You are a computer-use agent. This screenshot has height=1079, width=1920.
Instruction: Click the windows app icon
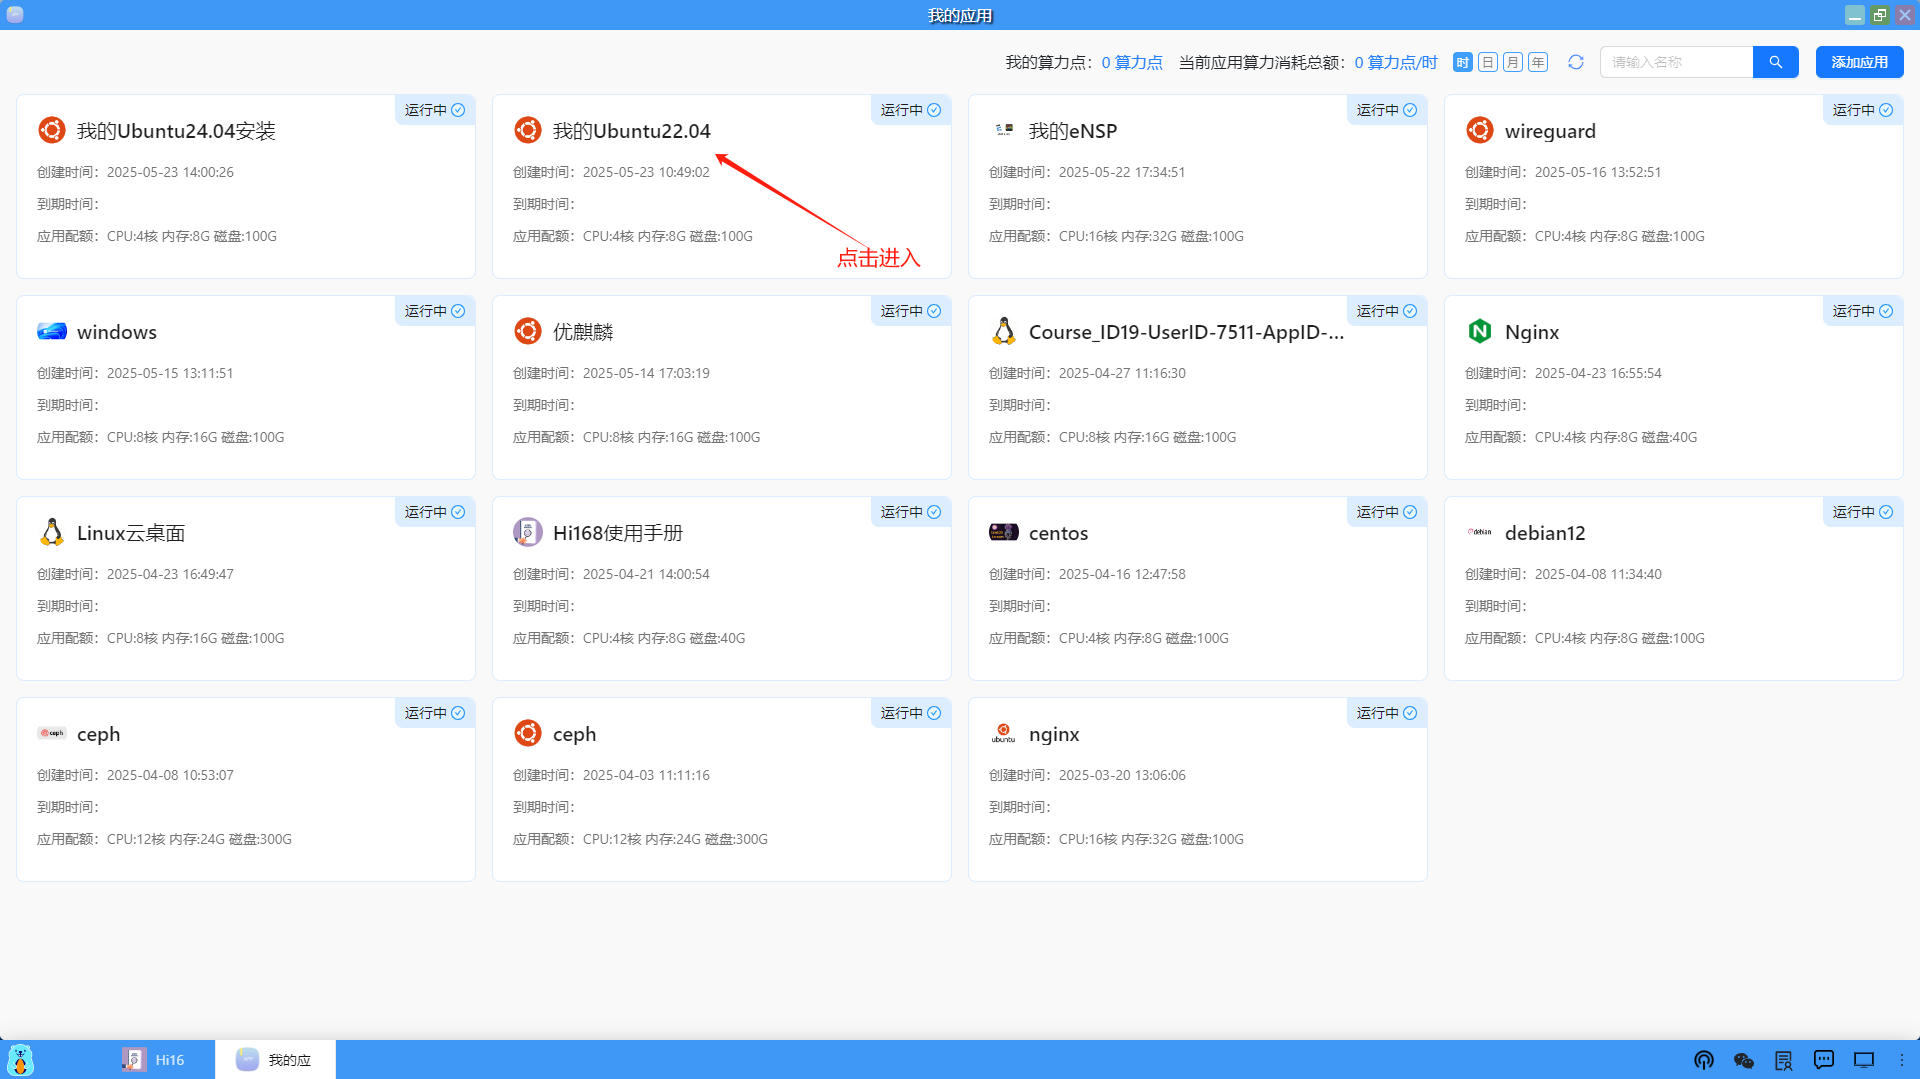(x=52, y=331)
